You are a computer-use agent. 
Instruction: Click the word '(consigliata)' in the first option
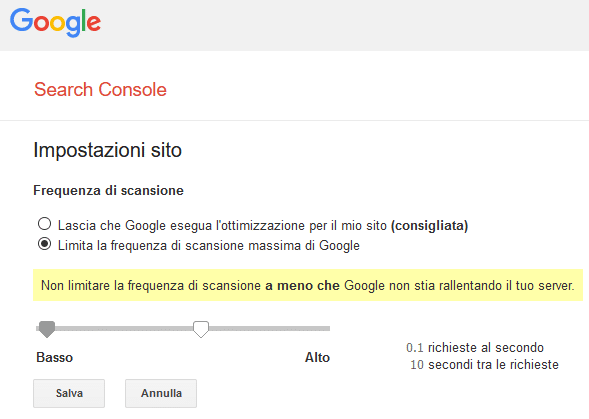(430, 226)
